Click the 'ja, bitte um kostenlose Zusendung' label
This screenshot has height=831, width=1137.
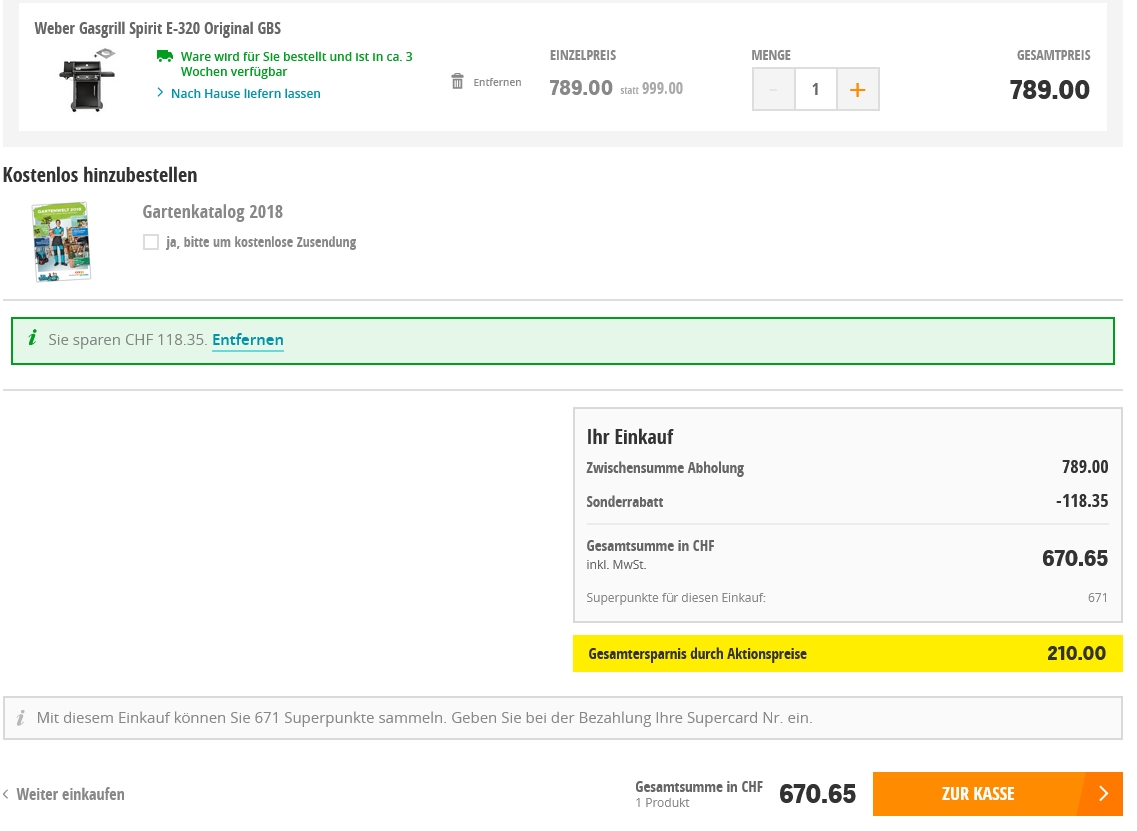click(x=261, y=242)
